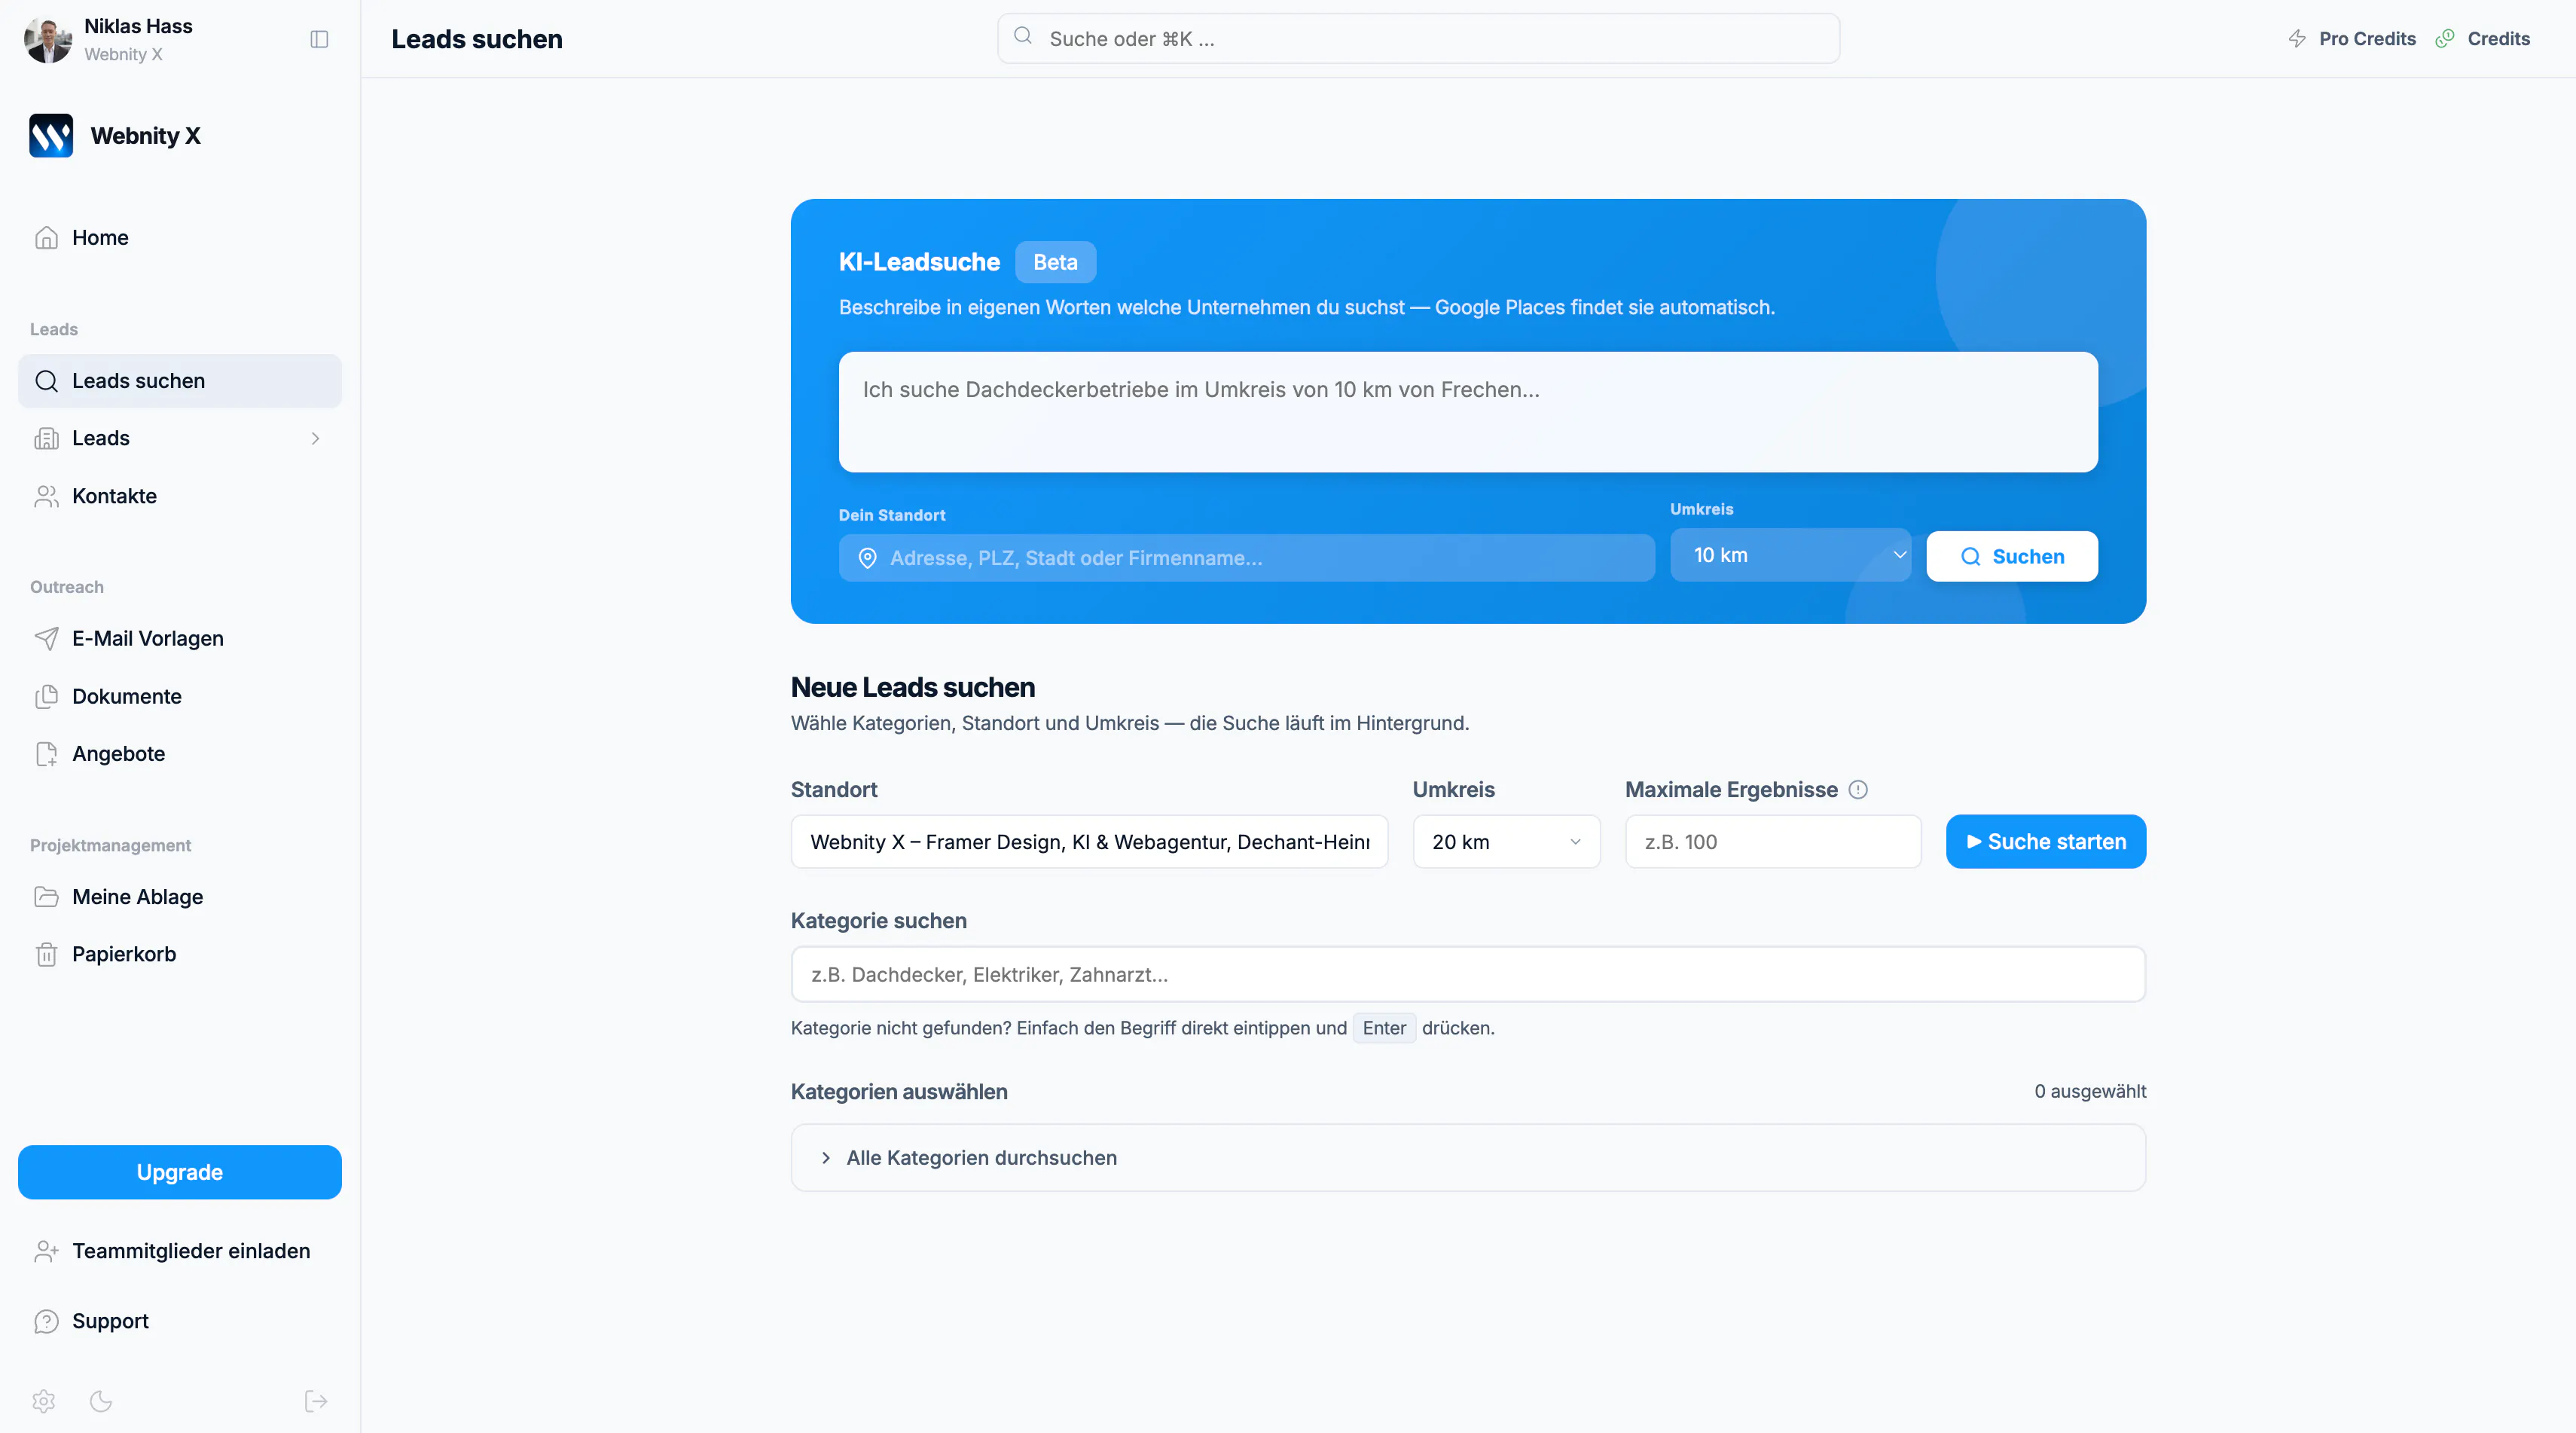This screenshot has height=1433, width=2576.
Task: Click Niklas Hass profile avatar
Action: pos(48,39)
